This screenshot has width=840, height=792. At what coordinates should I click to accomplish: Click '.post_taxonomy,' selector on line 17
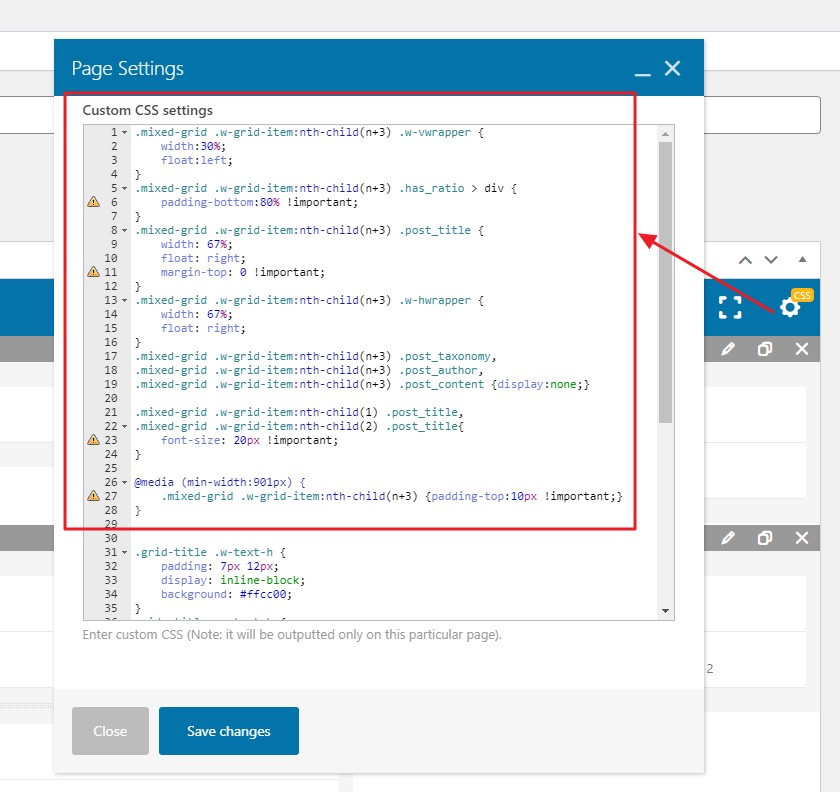[x=448, y=356]
